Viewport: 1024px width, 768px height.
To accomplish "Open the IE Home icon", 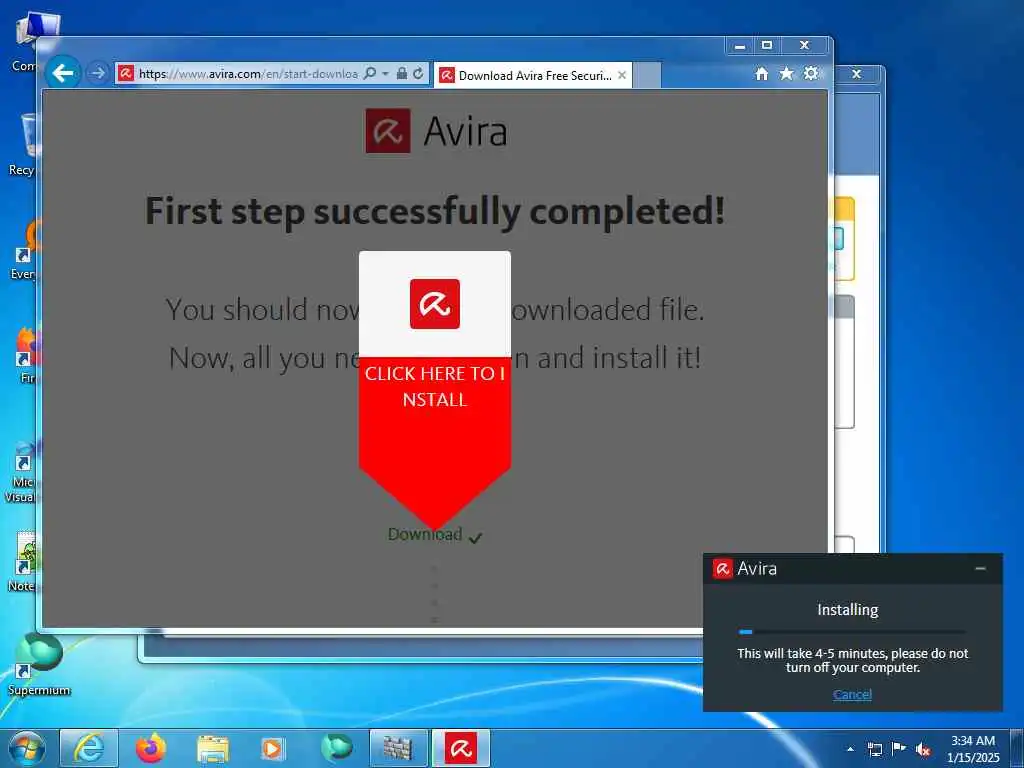I will pyautogui.click(x=761, y=74).
